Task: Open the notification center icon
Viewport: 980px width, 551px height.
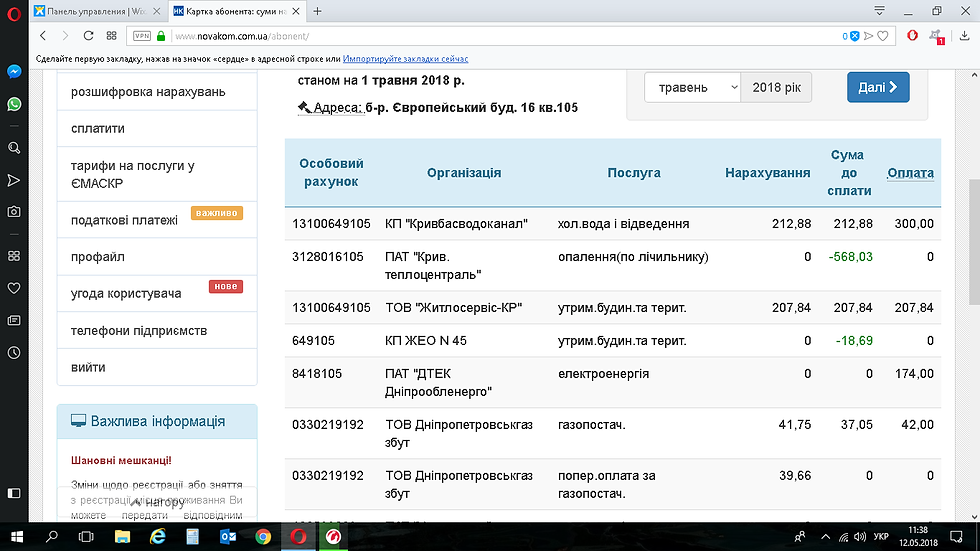Action: click(956, 537)
